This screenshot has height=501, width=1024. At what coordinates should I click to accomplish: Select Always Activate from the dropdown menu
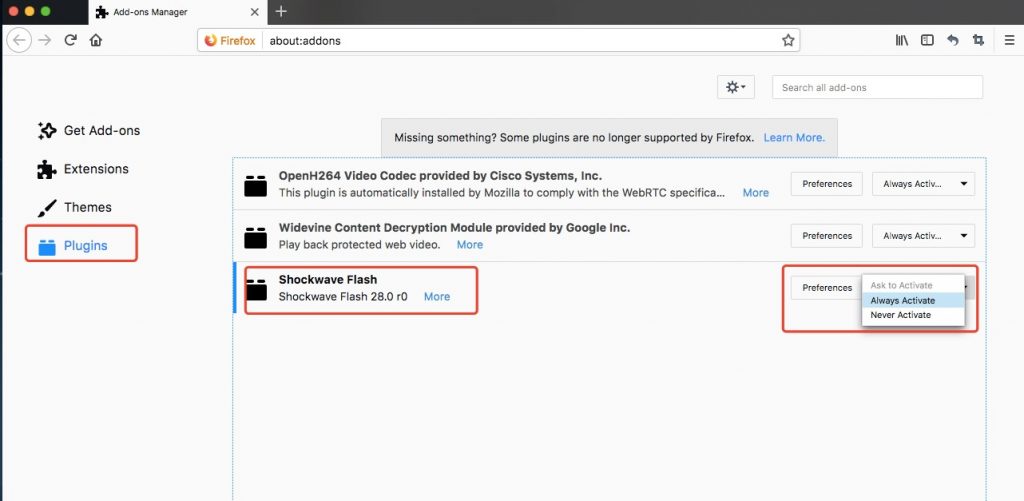[903, 300]
